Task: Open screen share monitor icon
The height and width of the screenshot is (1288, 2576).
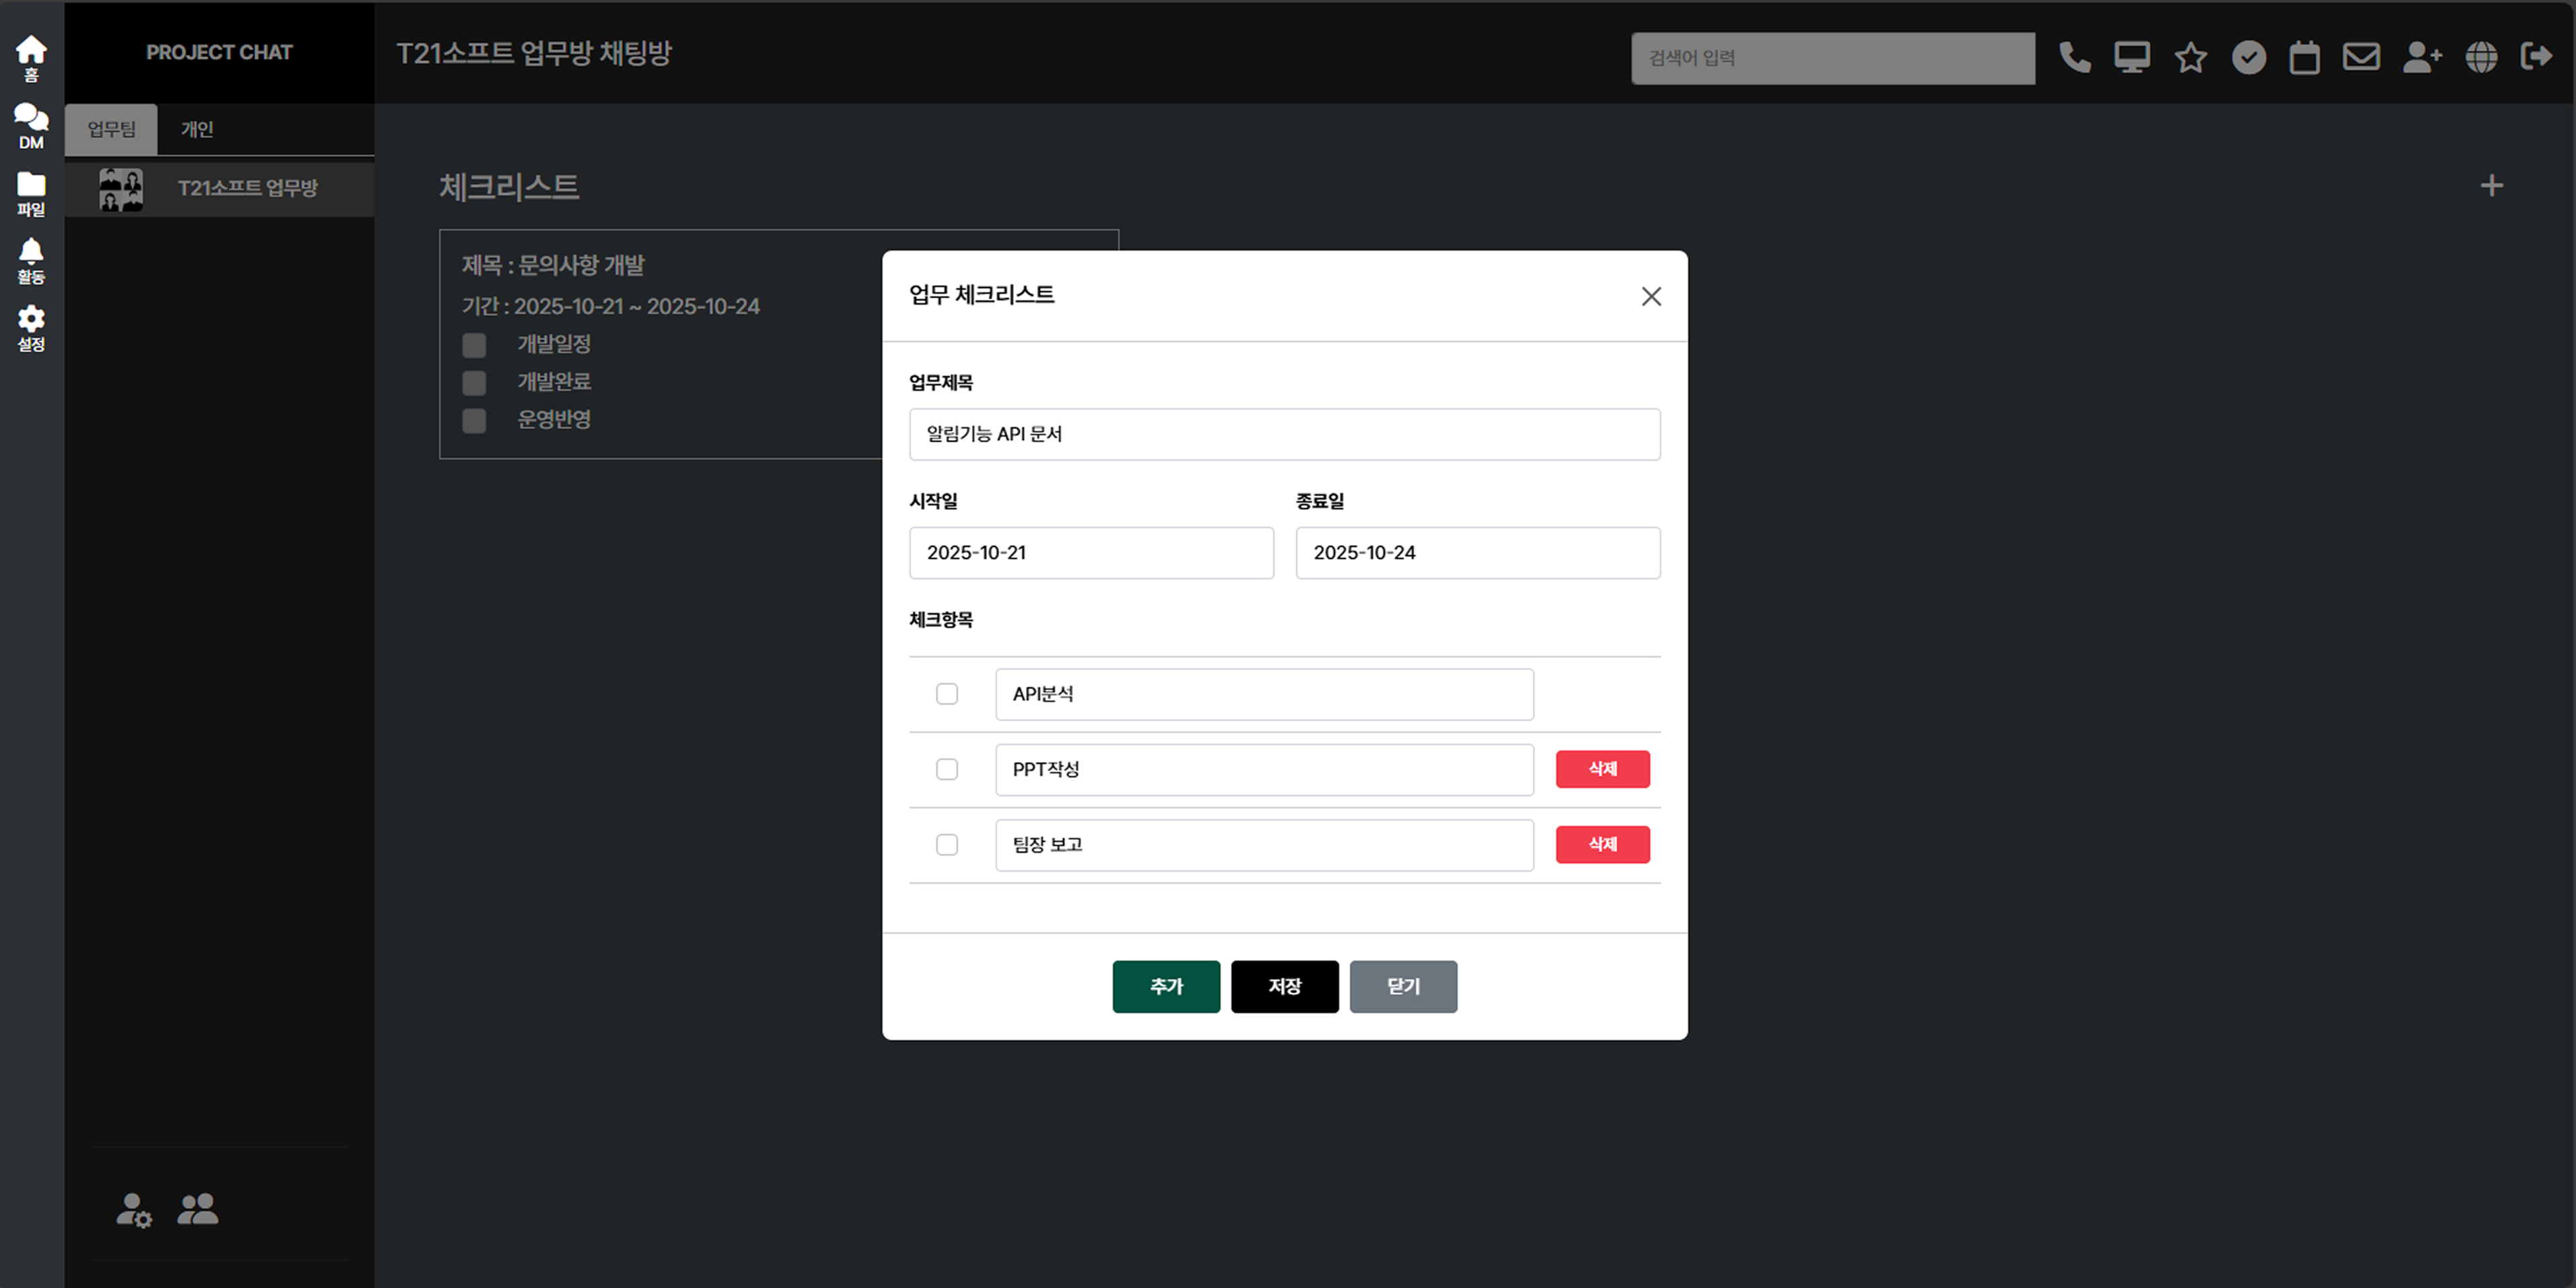Action: tap(2132, 57)
